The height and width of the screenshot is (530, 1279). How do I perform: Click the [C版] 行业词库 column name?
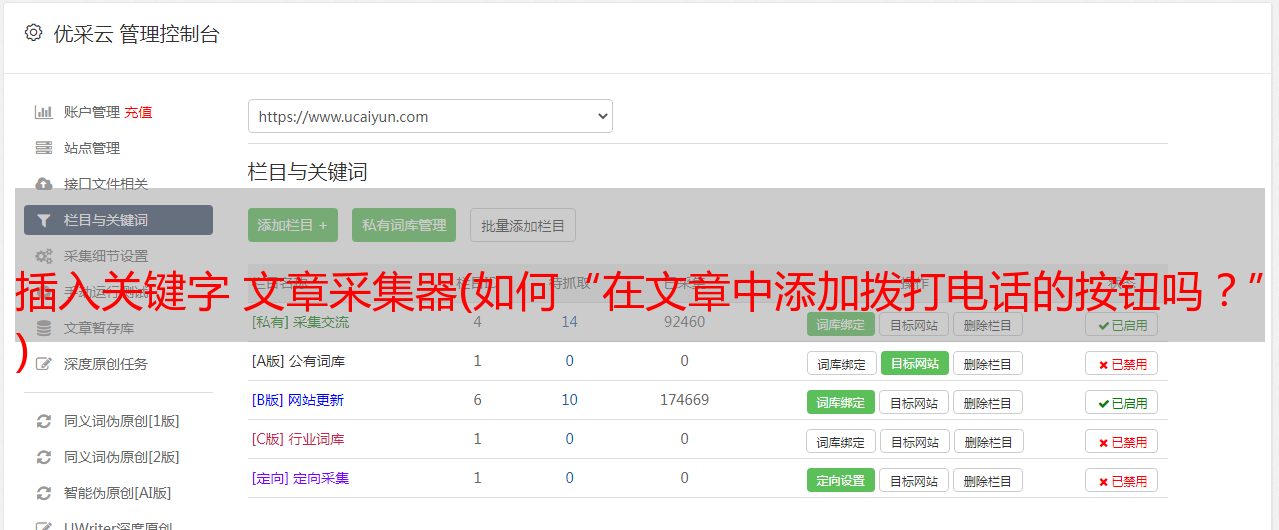tap(298, 439)
